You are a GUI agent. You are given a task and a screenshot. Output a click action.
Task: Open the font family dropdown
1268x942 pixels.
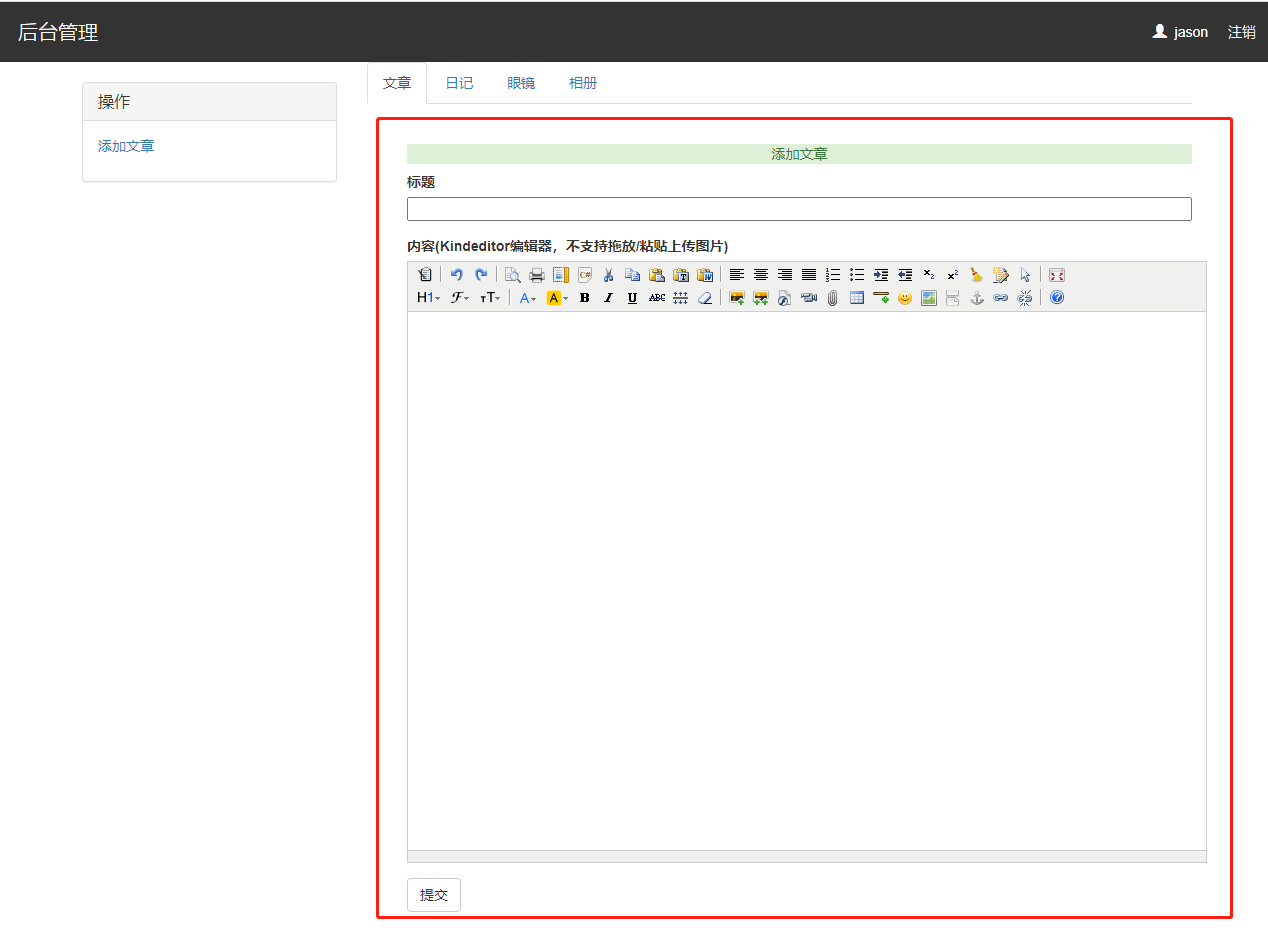pyautogui.click(x=460, y=298)
